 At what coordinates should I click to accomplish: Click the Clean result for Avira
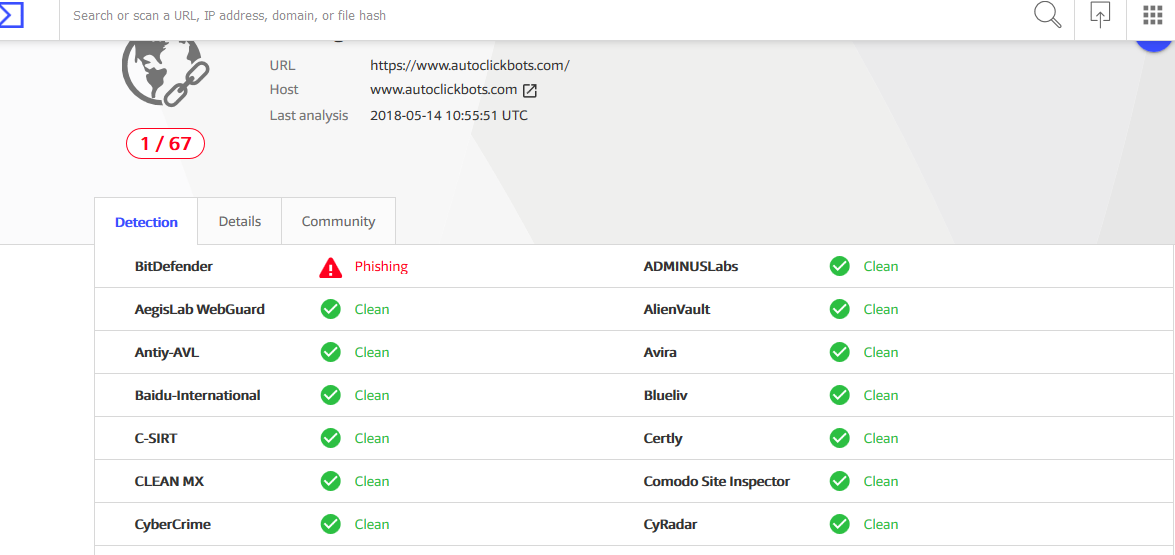point(881,352)
